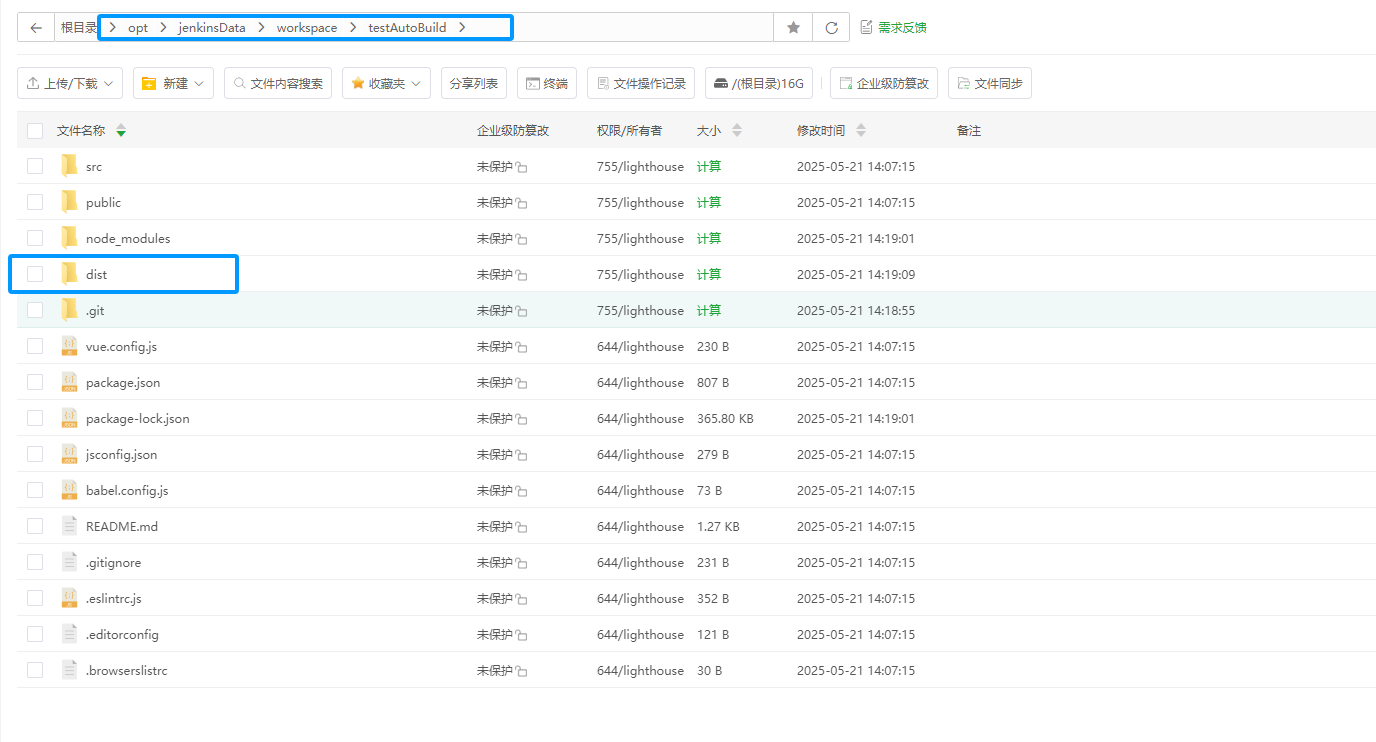Click the lock icon in src row
Screen dimensions: 1376x742
pyautogui.click(x=521, y=167)
